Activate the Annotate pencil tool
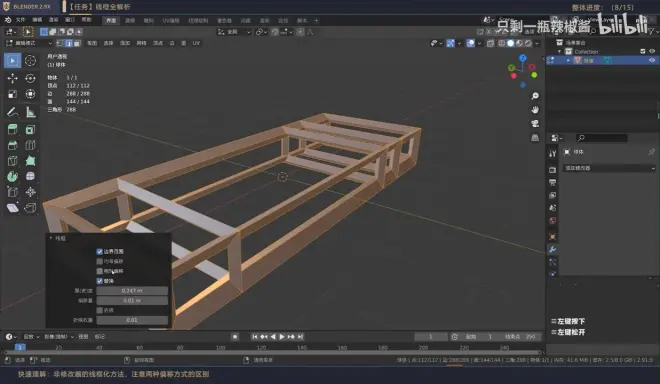 (x=12, y=112)
